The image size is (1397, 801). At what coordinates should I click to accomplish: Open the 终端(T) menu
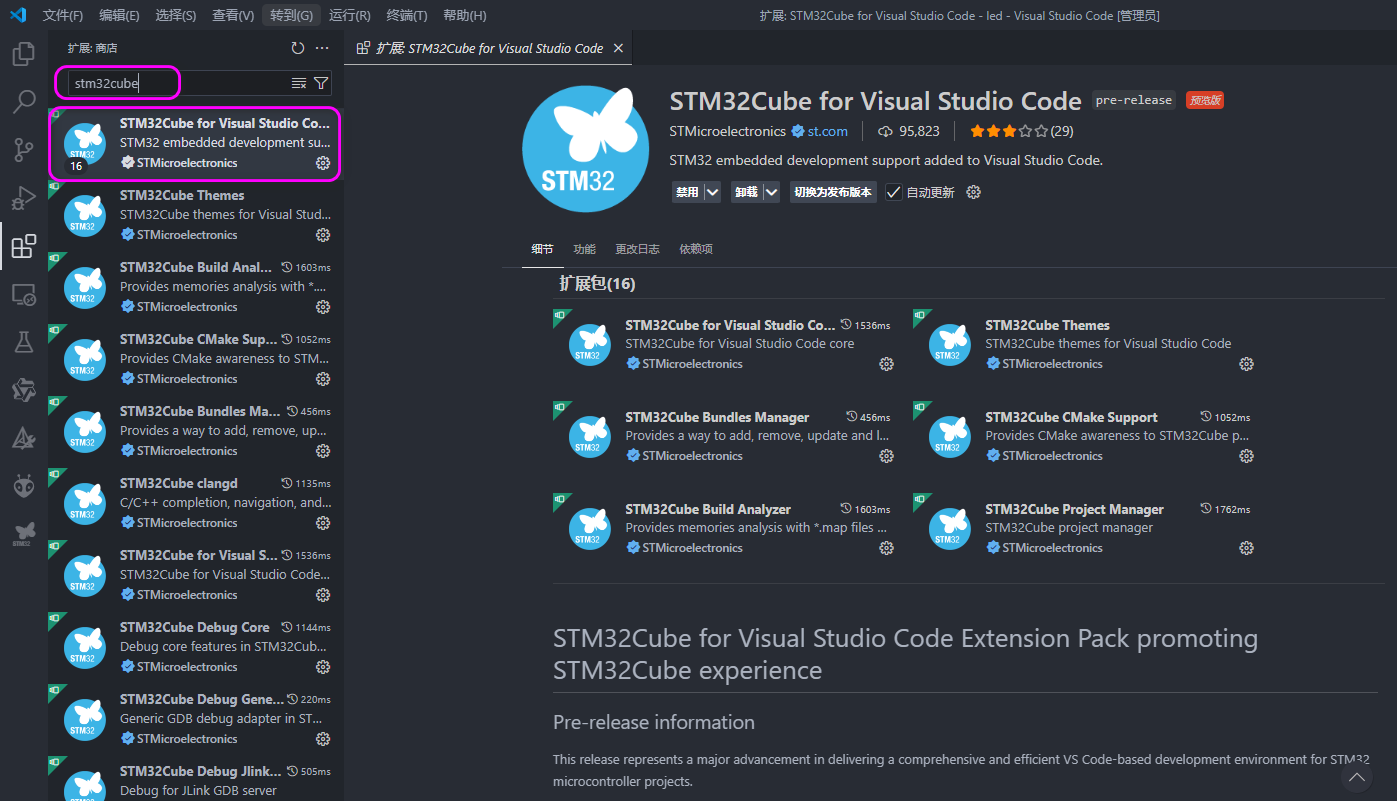pyautogui.click(x=407, y=15)
